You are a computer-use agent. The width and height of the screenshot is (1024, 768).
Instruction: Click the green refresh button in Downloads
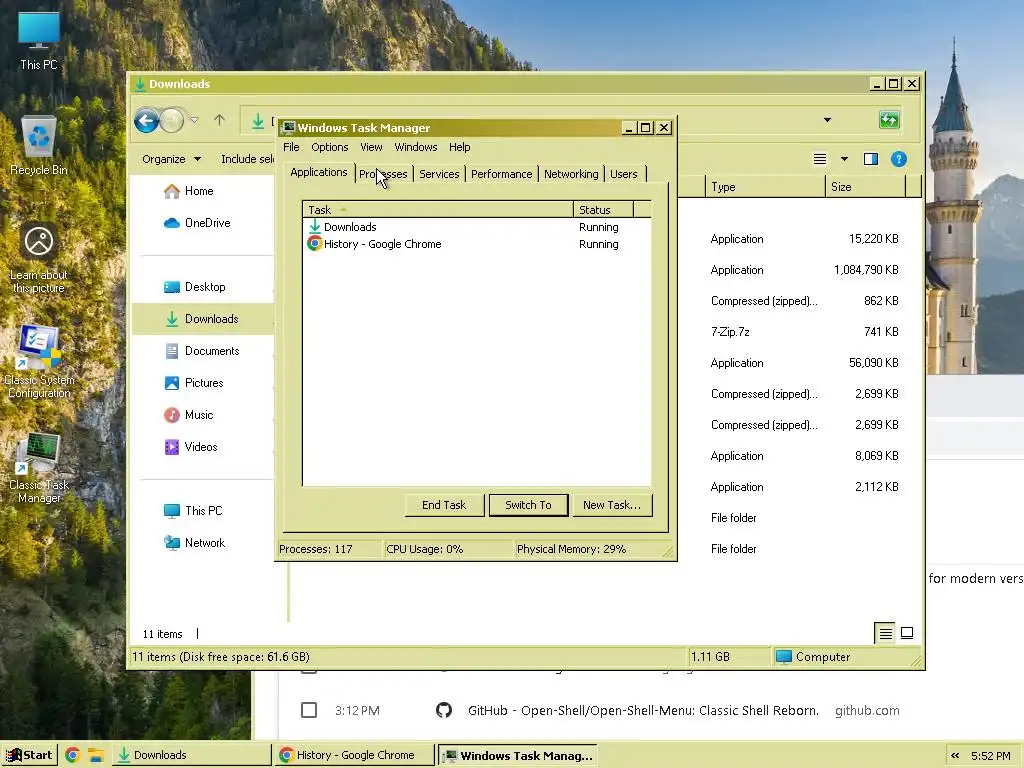coord(889,120)
